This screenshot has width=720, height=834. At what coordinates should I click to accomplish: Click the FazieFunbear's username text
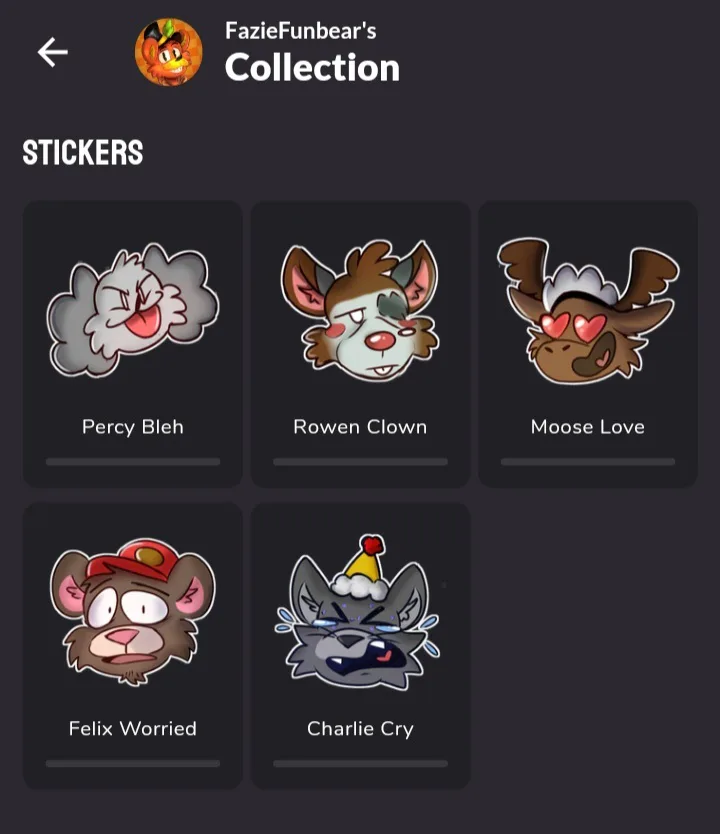tap(300, 30)
